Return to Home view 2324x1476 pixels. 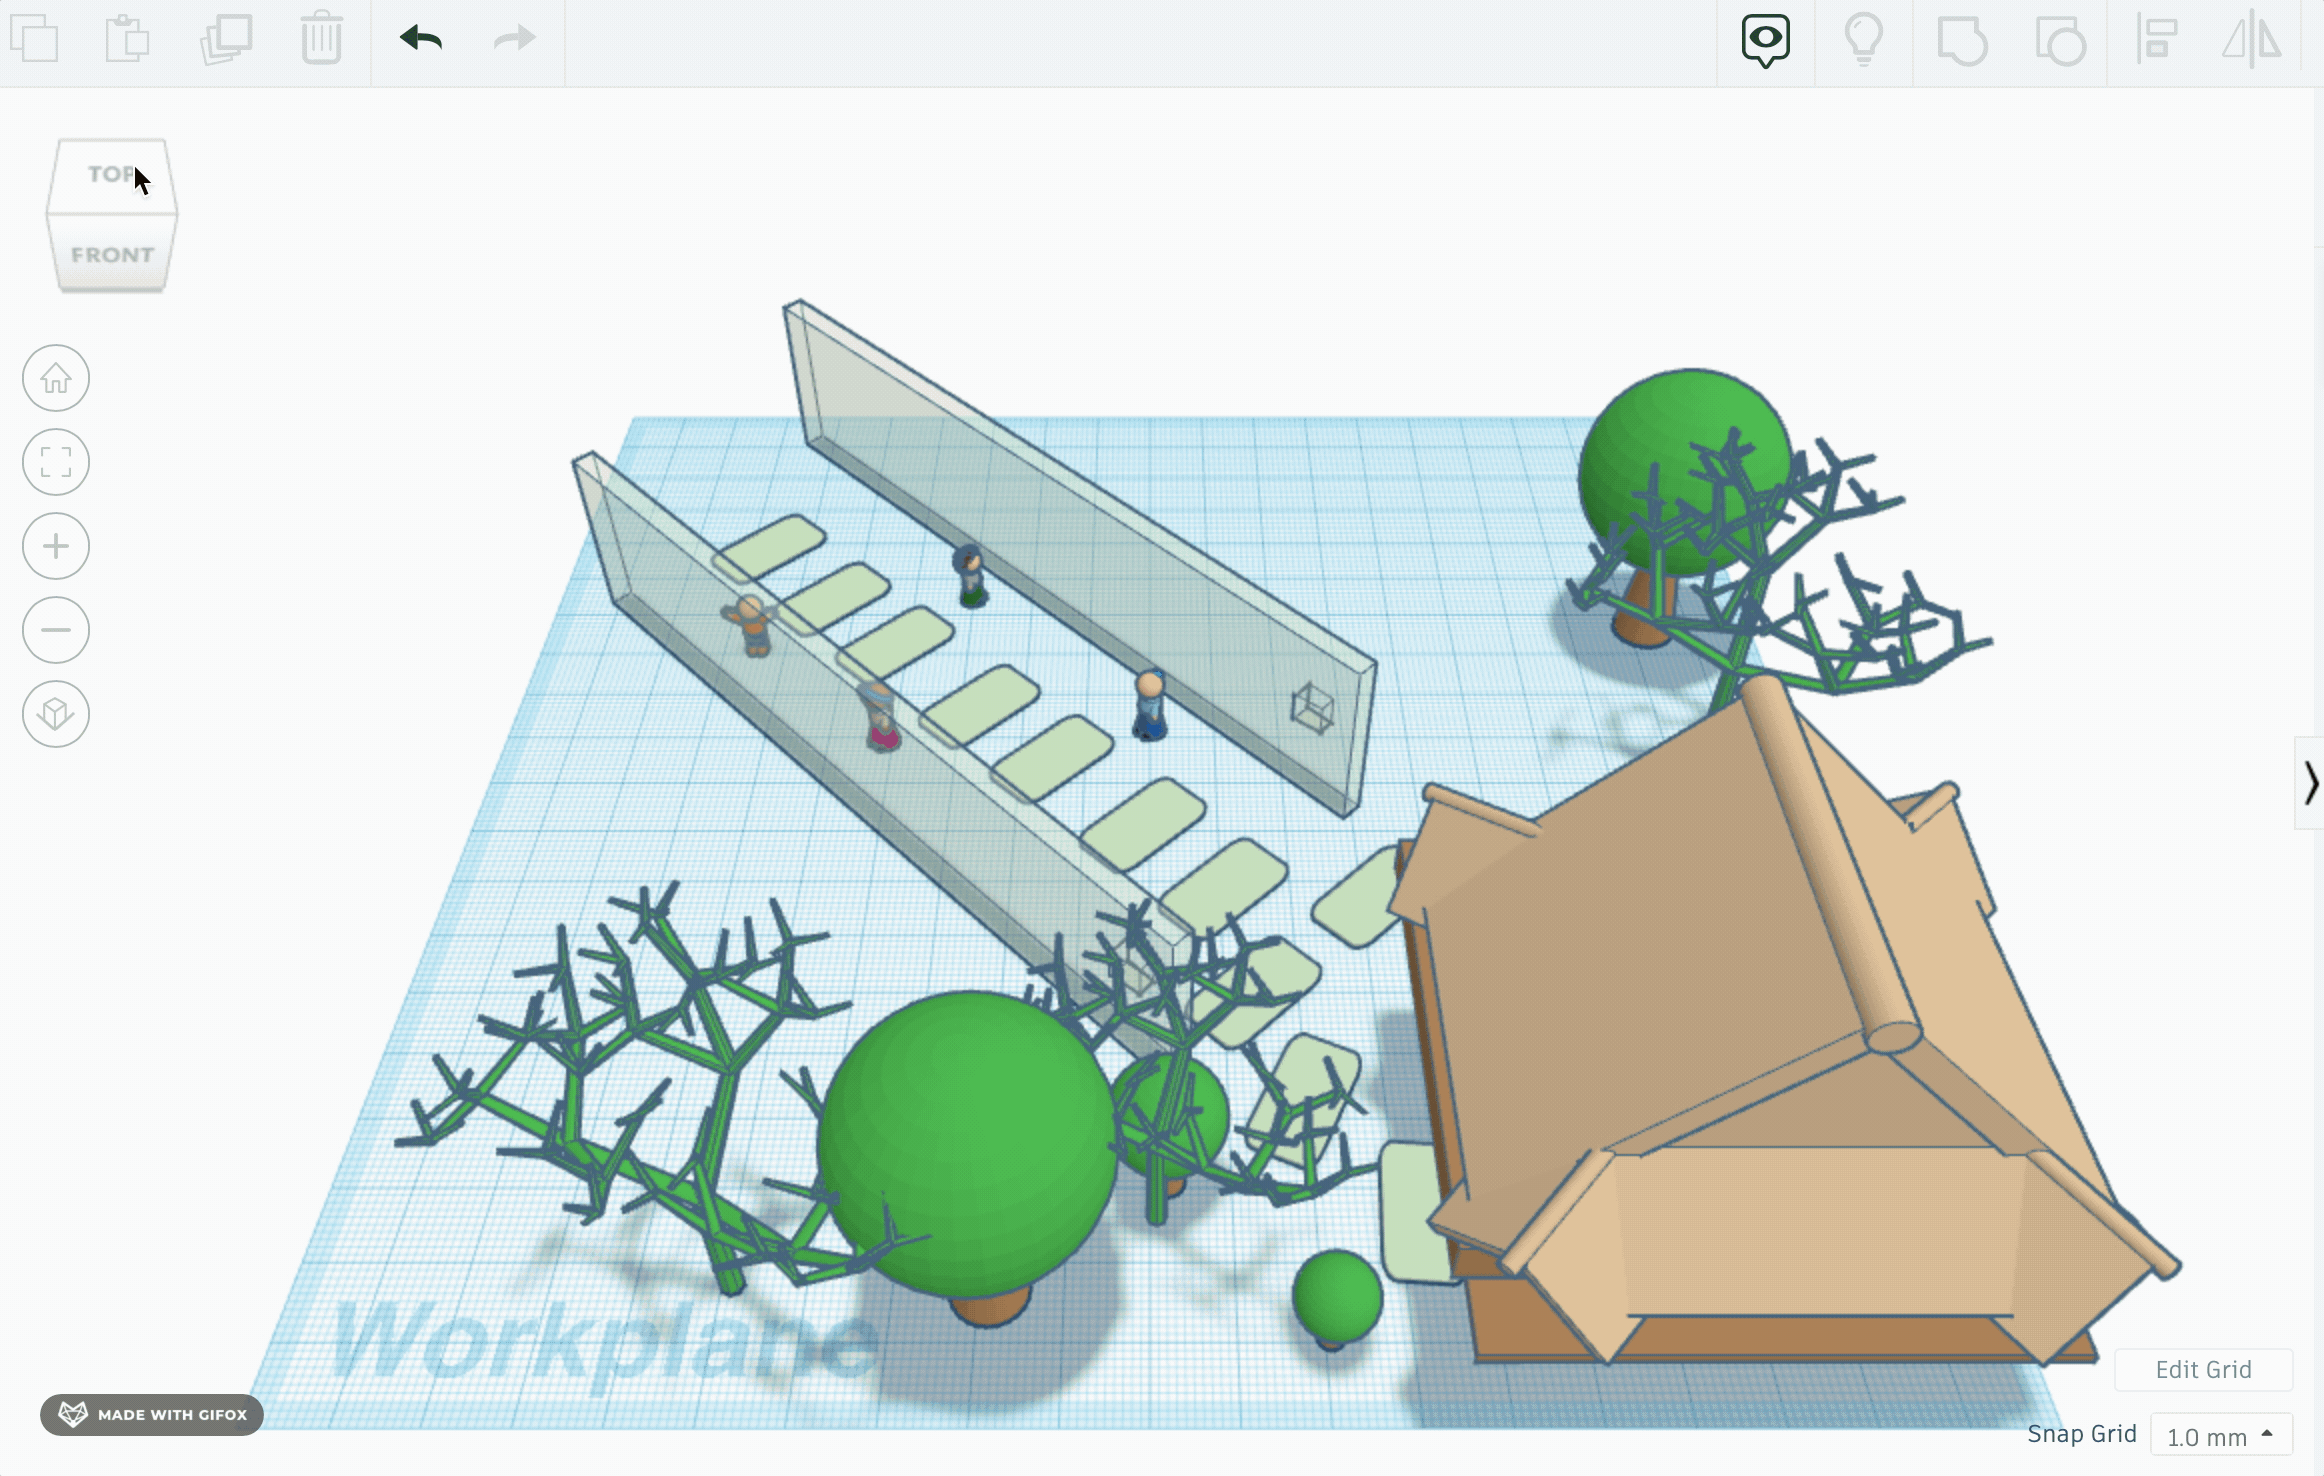56,378
